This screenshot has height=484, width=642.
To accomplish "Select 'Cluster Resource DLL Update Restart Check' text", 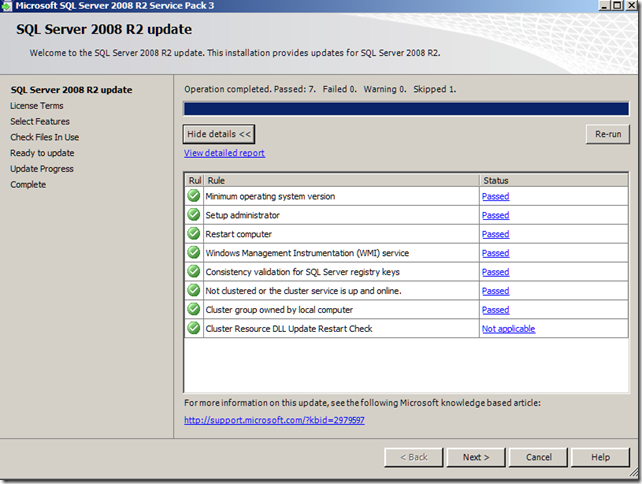I will point(289,329).
